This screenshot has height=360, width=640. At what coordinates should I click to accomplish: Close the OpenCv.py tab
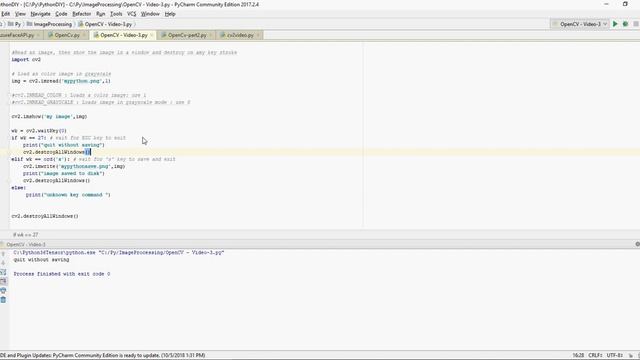(84, 36)
